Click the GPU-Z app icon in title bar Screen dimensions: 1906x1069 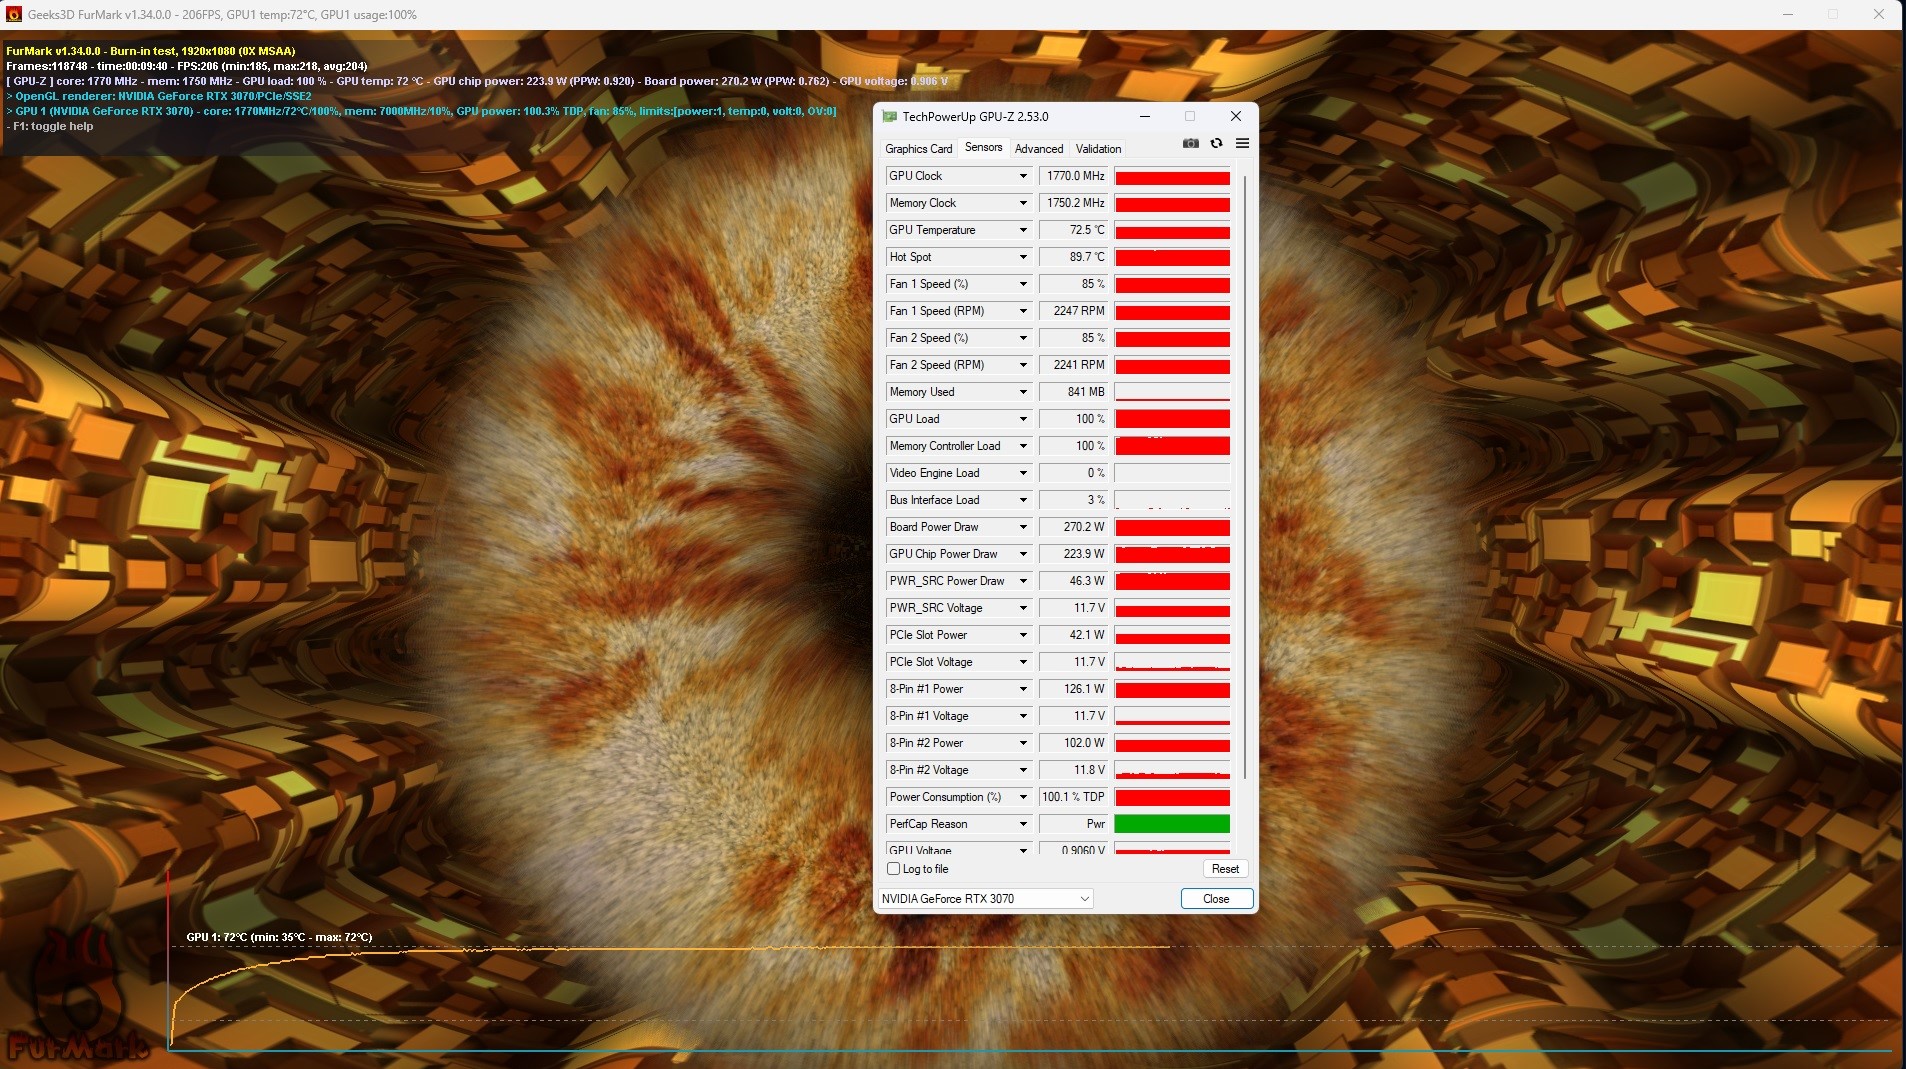click(x=889, y=117)
